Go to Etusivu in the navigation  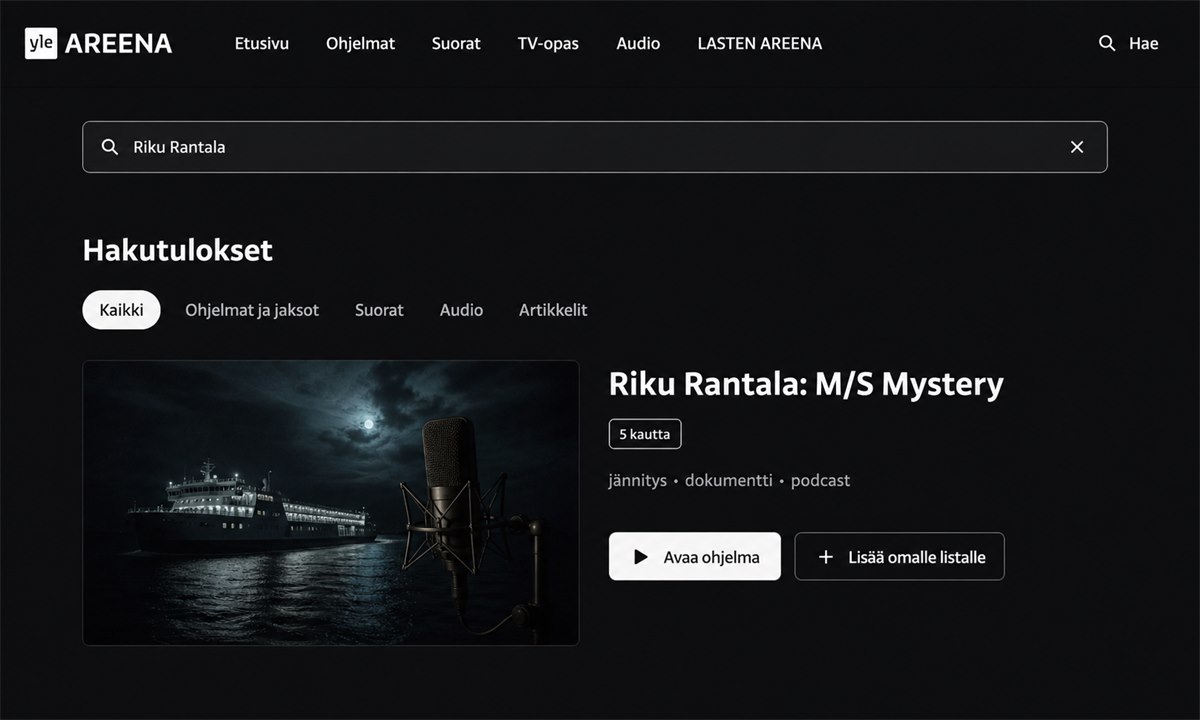[262, 43]
